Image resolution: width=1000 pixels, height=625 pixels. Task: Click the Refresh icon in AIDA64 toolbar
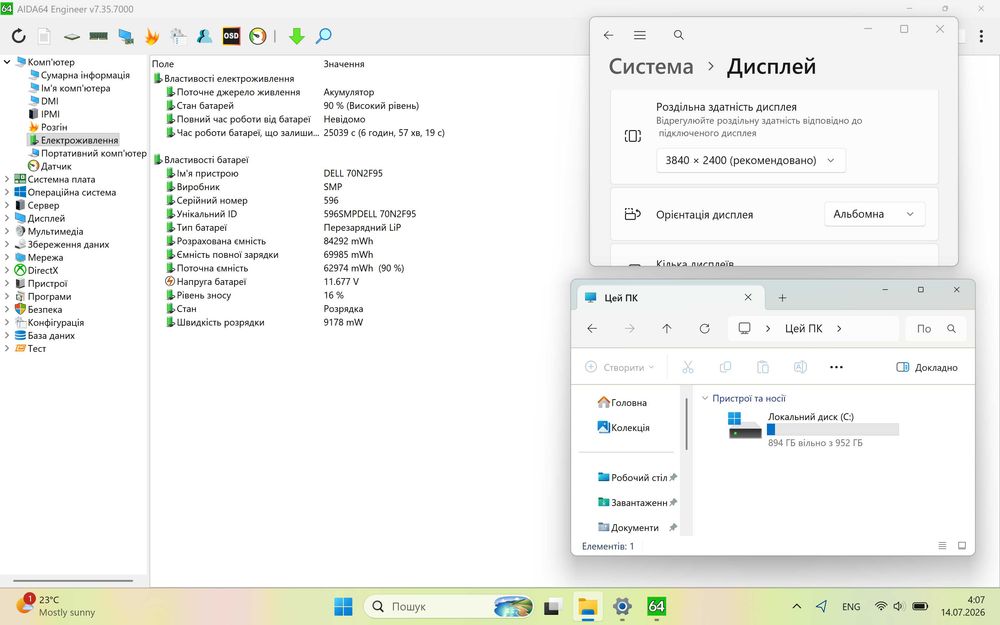click(18, 36)
